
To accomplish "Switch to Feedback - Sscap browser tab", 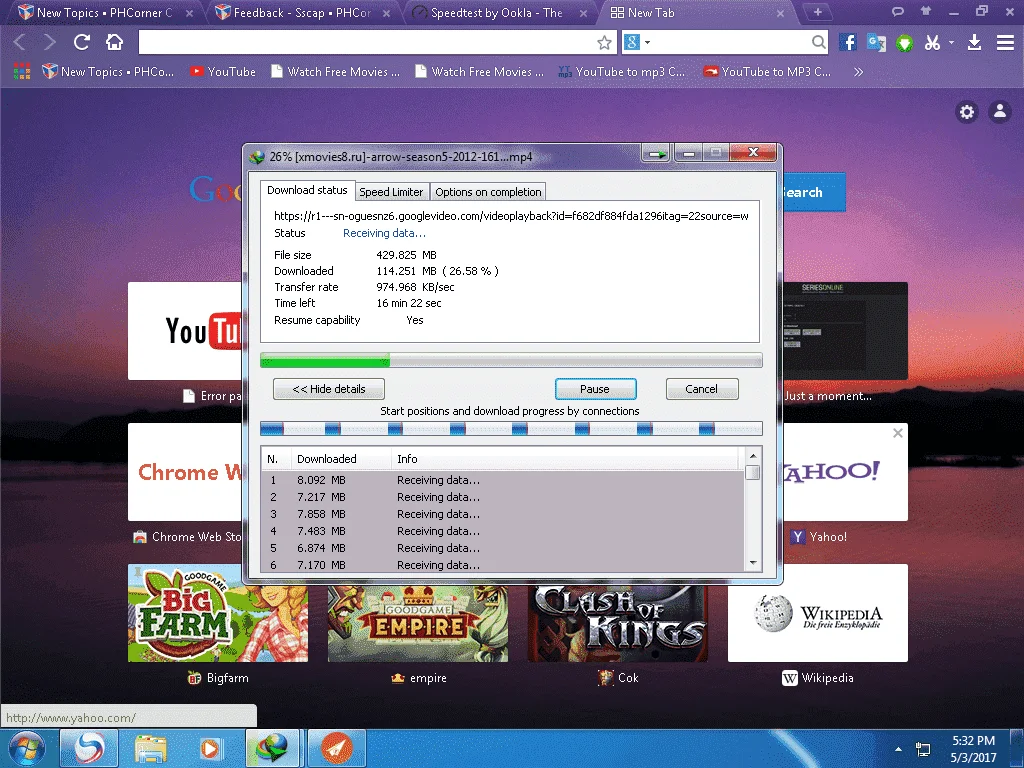I will (x=302, y=12).
